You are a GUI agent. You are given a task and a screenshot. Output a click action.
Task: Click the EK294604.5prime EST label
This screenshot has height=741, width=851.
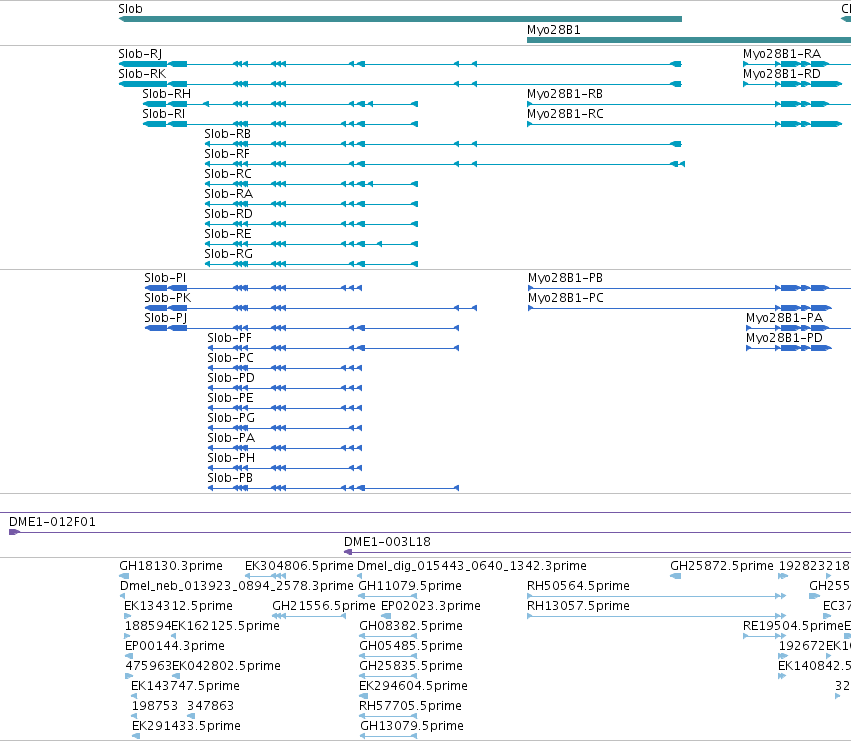pos(413,686)
